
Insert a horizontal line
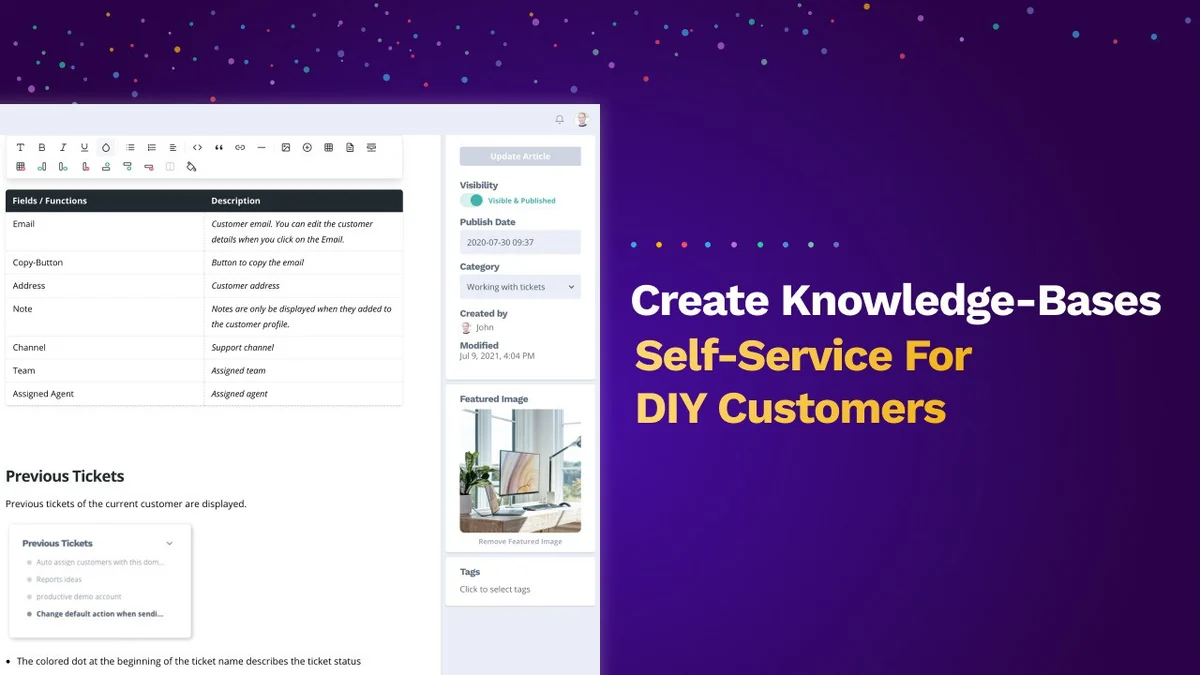(261, 148)
